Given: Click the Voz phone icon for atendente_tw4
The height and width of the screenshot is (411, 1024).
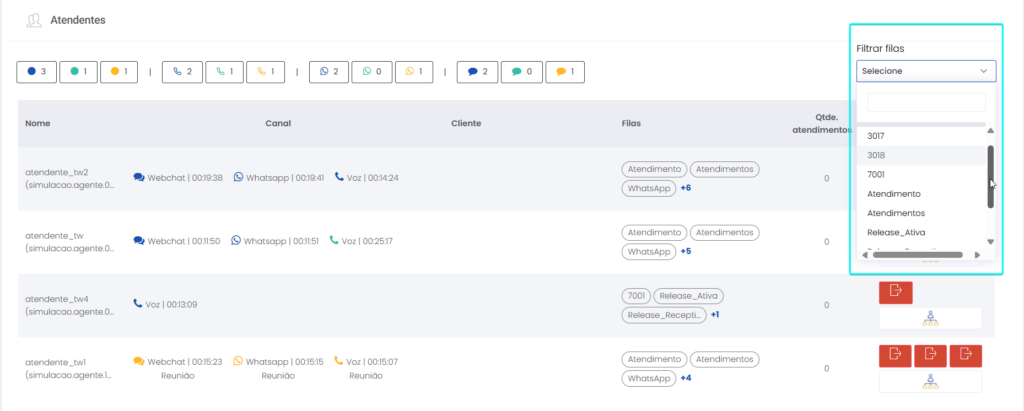Looking at the screenshot, I should (138, 304).
